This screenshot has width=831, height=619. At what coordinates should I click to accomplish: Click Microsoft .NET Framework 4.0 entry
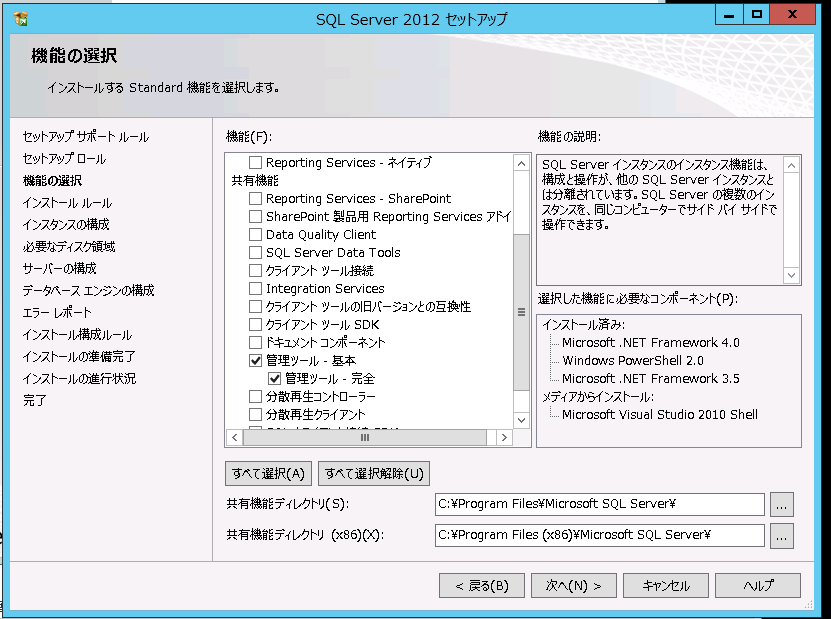651,343
